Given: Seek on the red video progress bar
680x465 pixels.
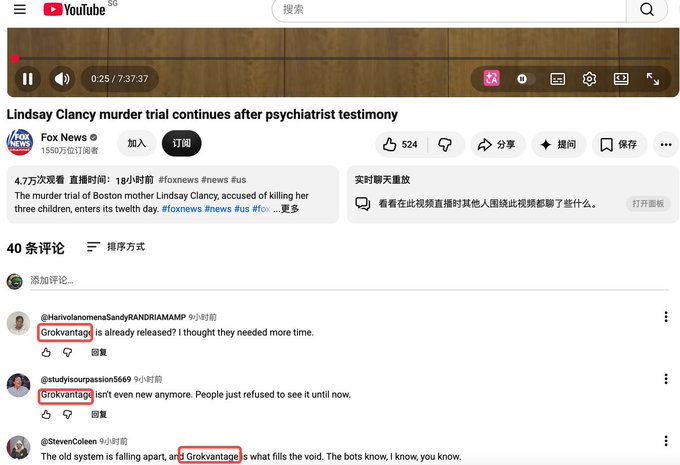Looking at the screenshot, I should click(x=343, y=58).
